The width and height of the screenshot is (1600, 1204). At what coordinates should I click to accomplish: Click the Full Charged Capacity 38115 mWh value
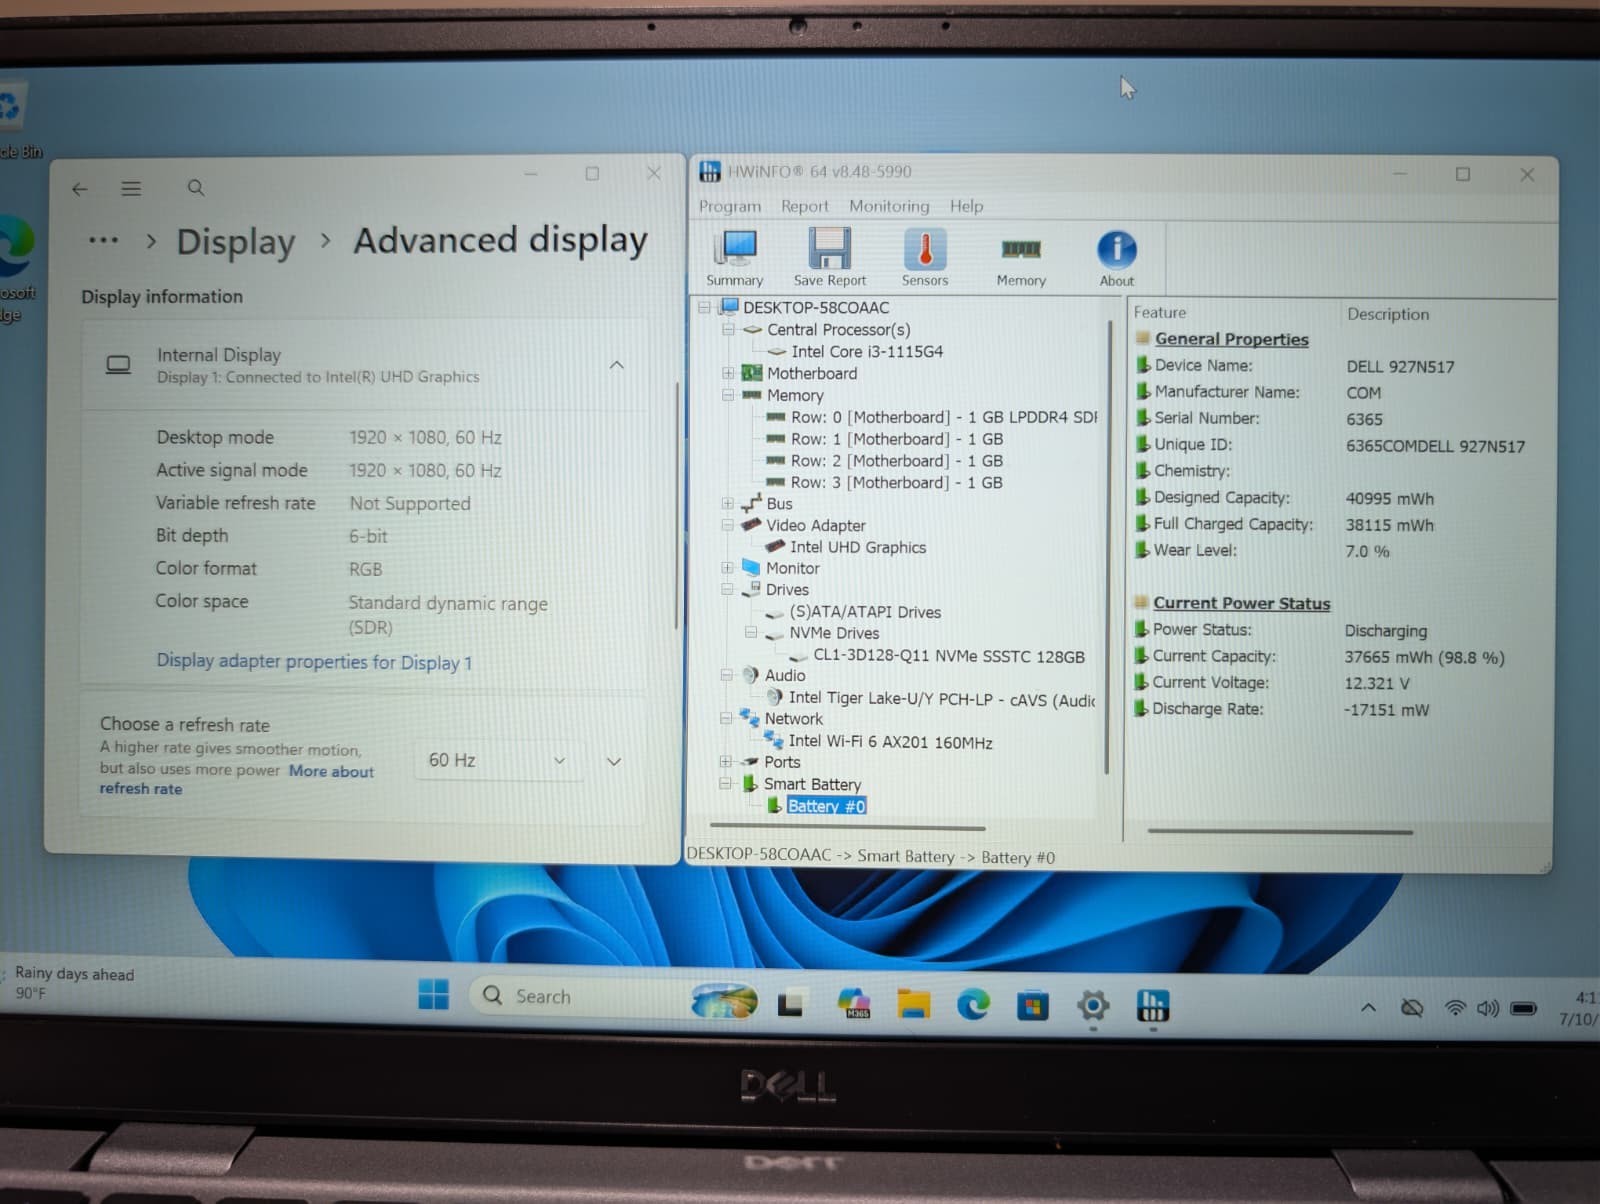(1389, 524)
